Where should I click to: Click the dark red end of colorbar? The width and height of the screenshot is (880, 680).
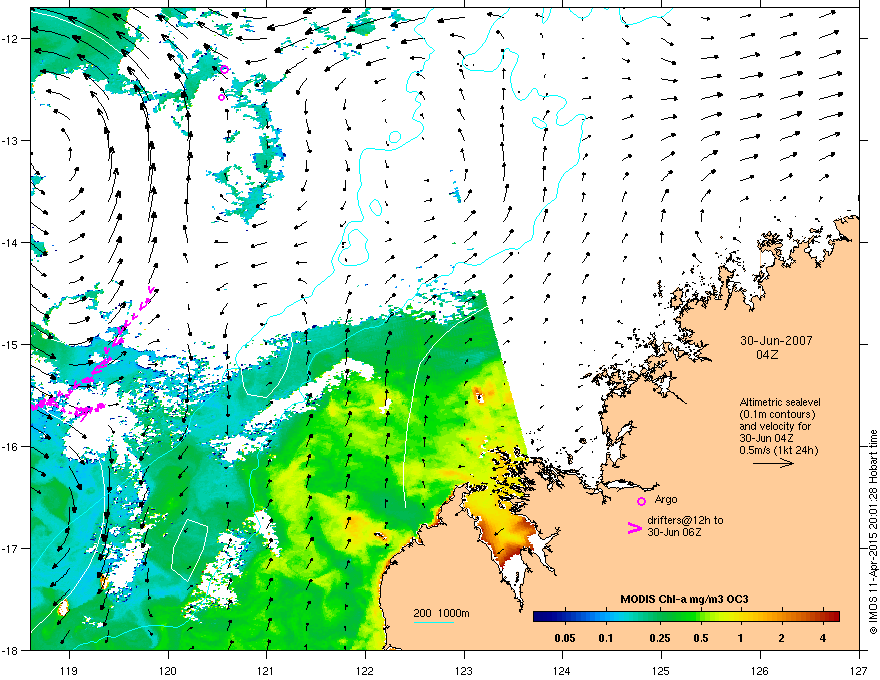(833, 617)
